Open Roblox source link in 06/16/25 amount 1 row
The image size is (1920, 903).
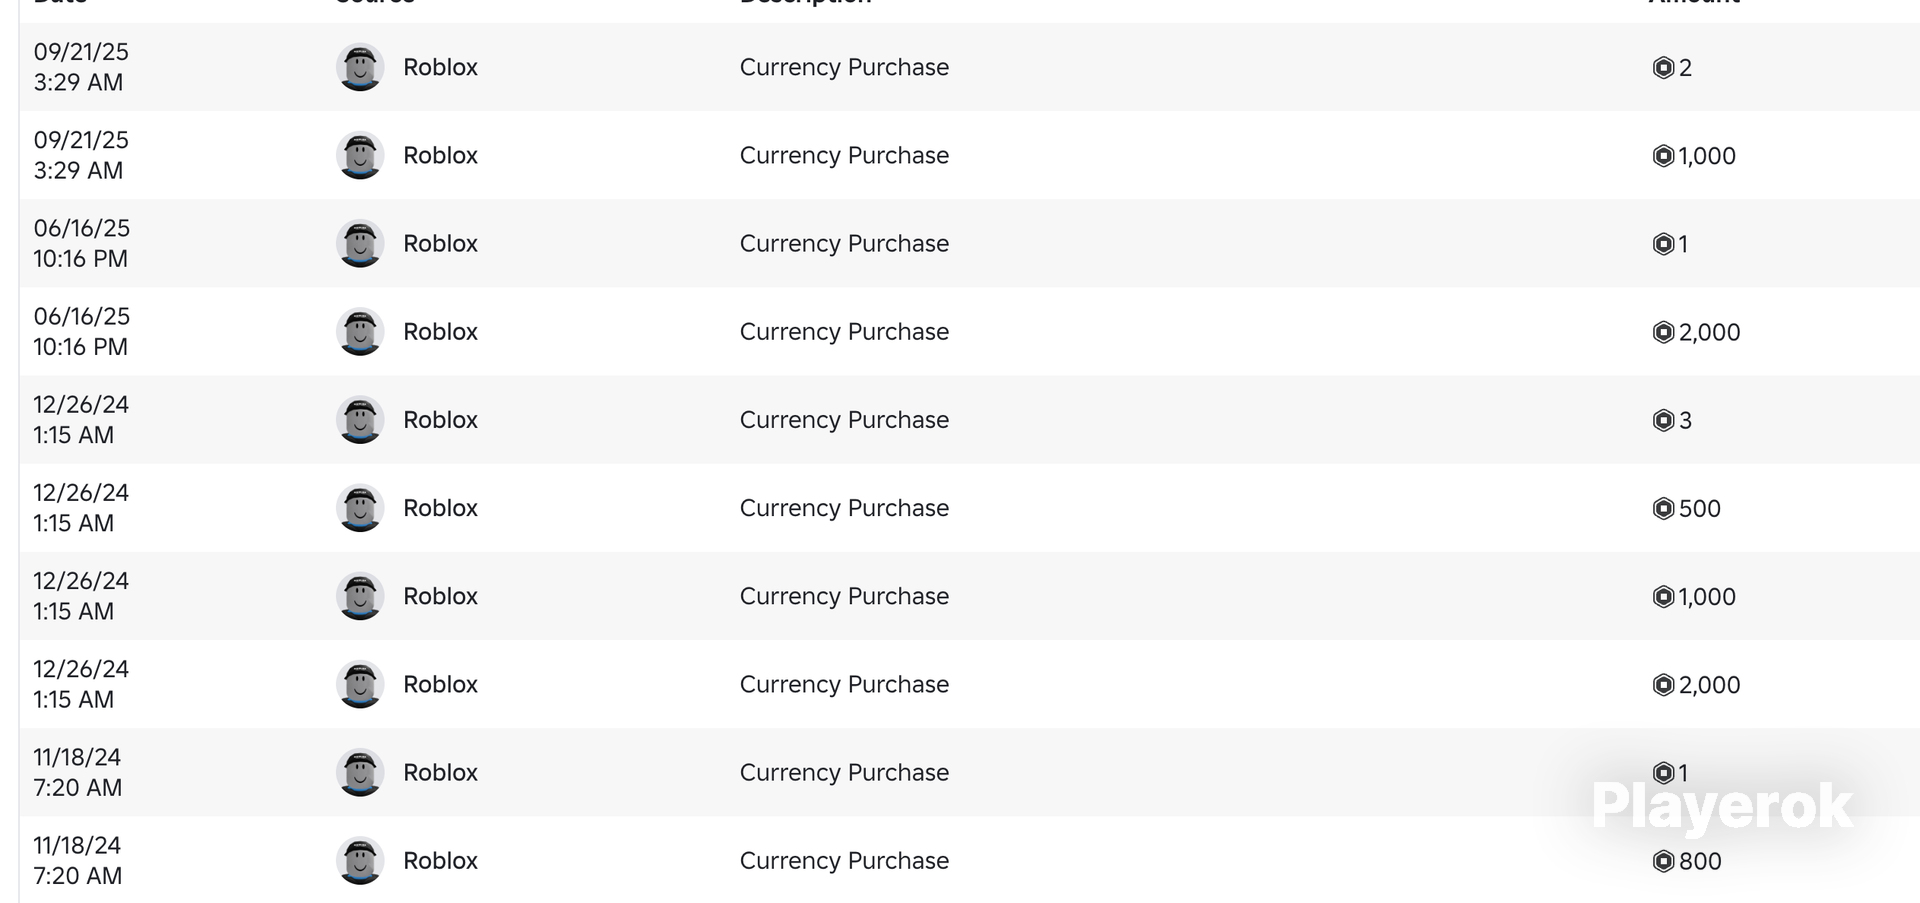coord(440,243)
